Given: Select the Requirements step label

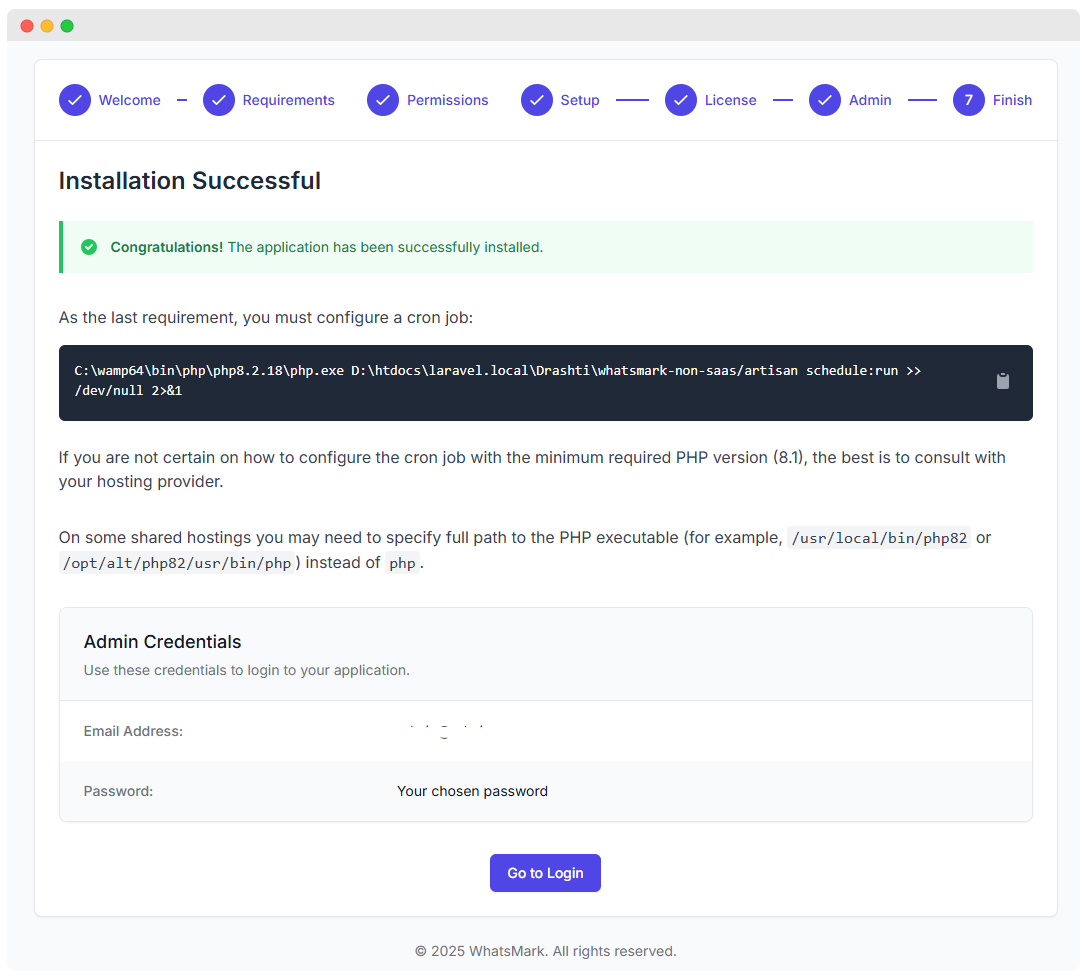Looking at the screenshot, I should click(288, 100).
